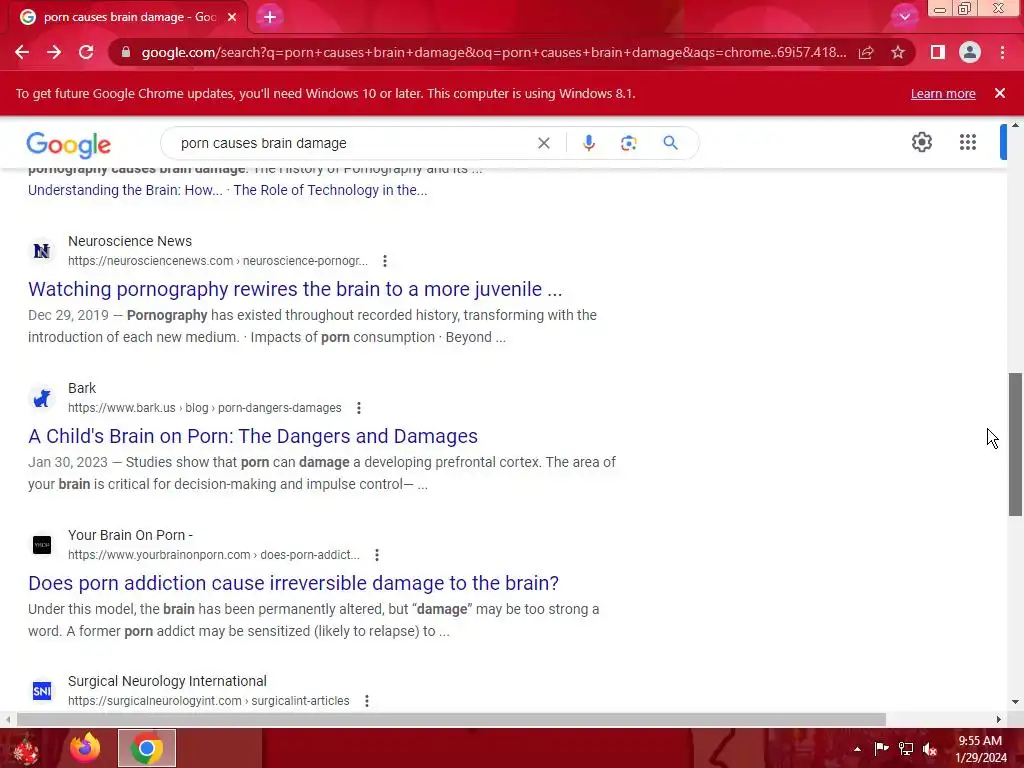The image size is (1024, 768).
Task: Bookmark this page with the star
Action: [898, 52]
